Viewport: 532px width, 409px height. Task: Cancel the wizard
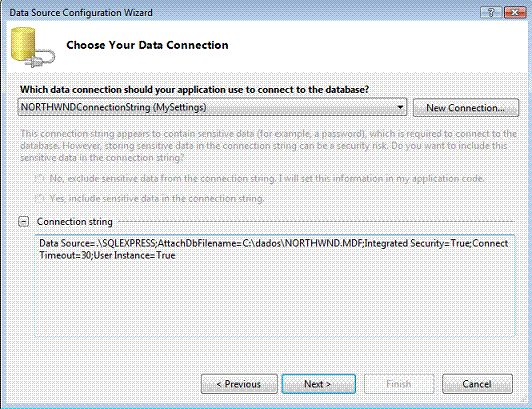(x=477, y=384)
